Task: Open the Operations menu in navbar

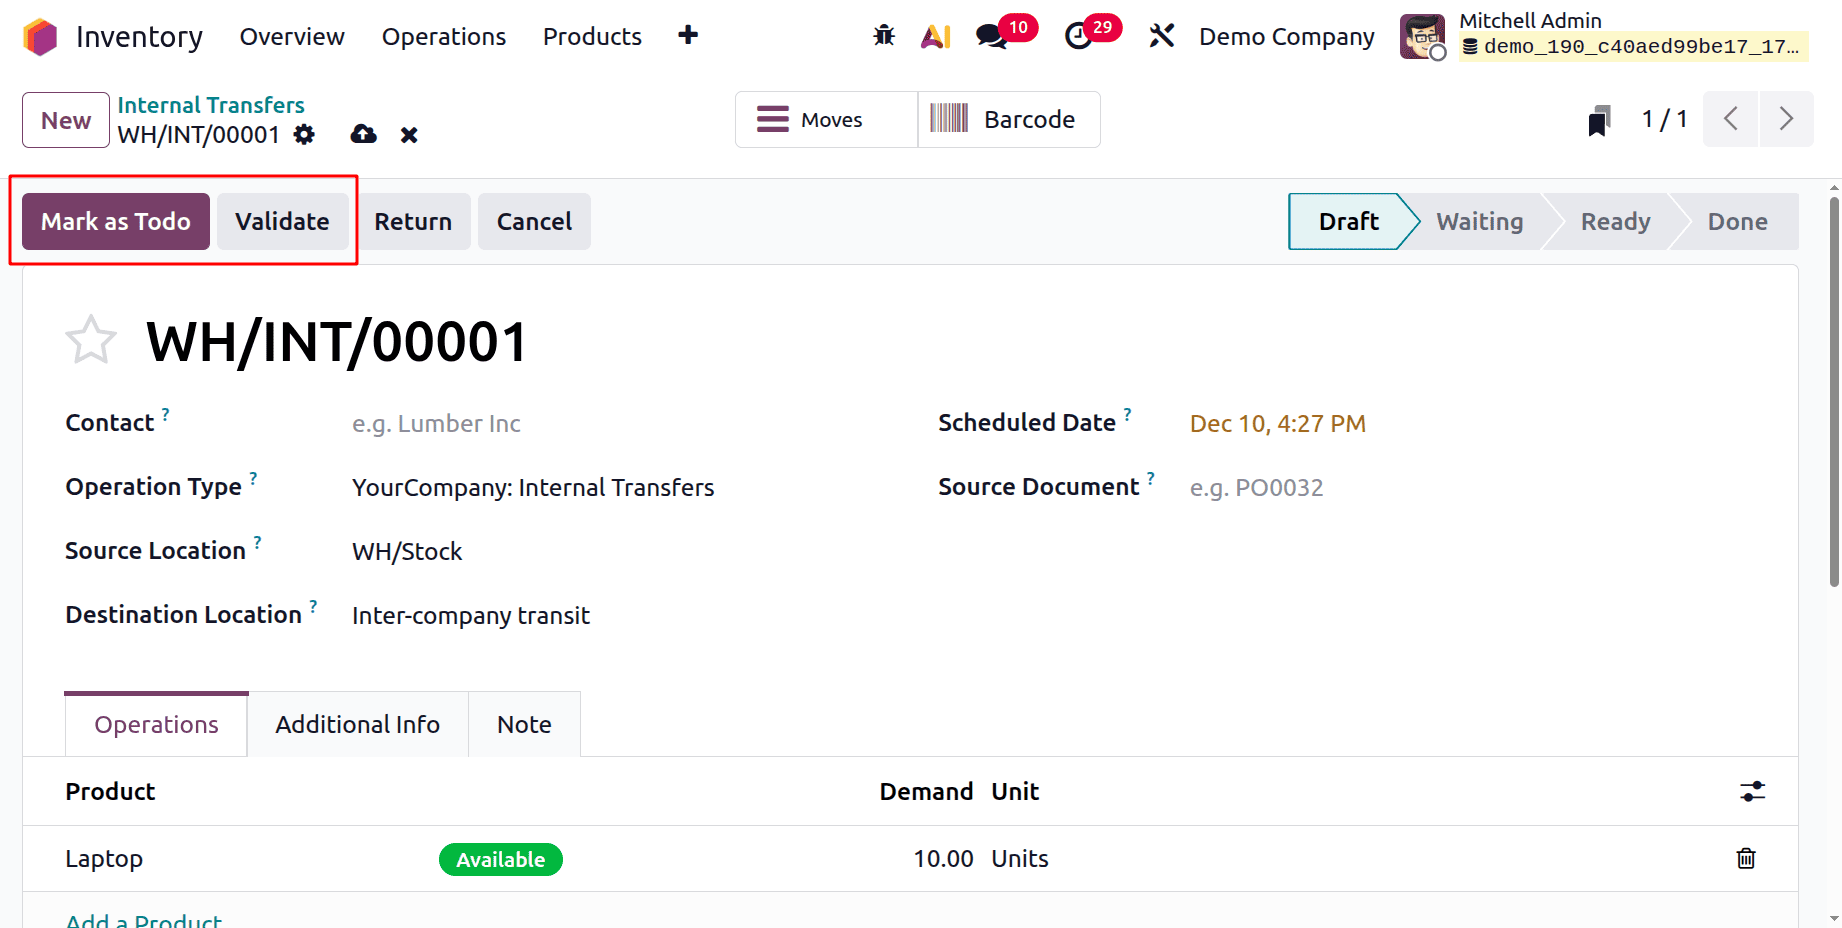Action: pos(444,36)
